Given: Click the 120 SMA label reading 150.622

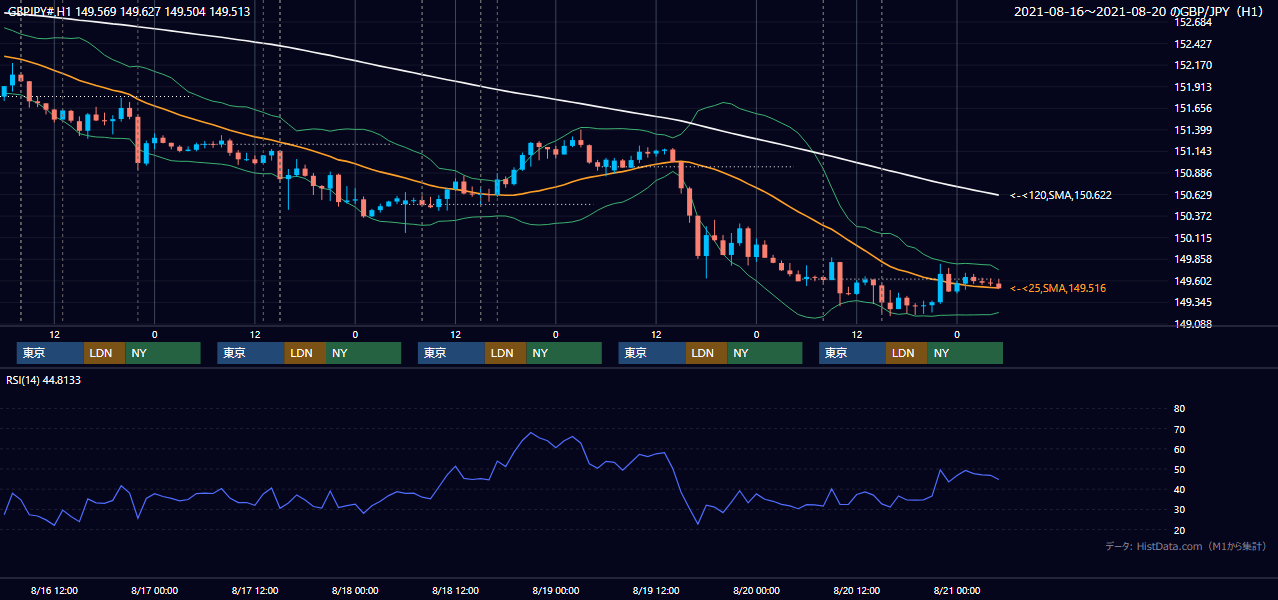Looking at the screenshot, I should click(1061, 195).
